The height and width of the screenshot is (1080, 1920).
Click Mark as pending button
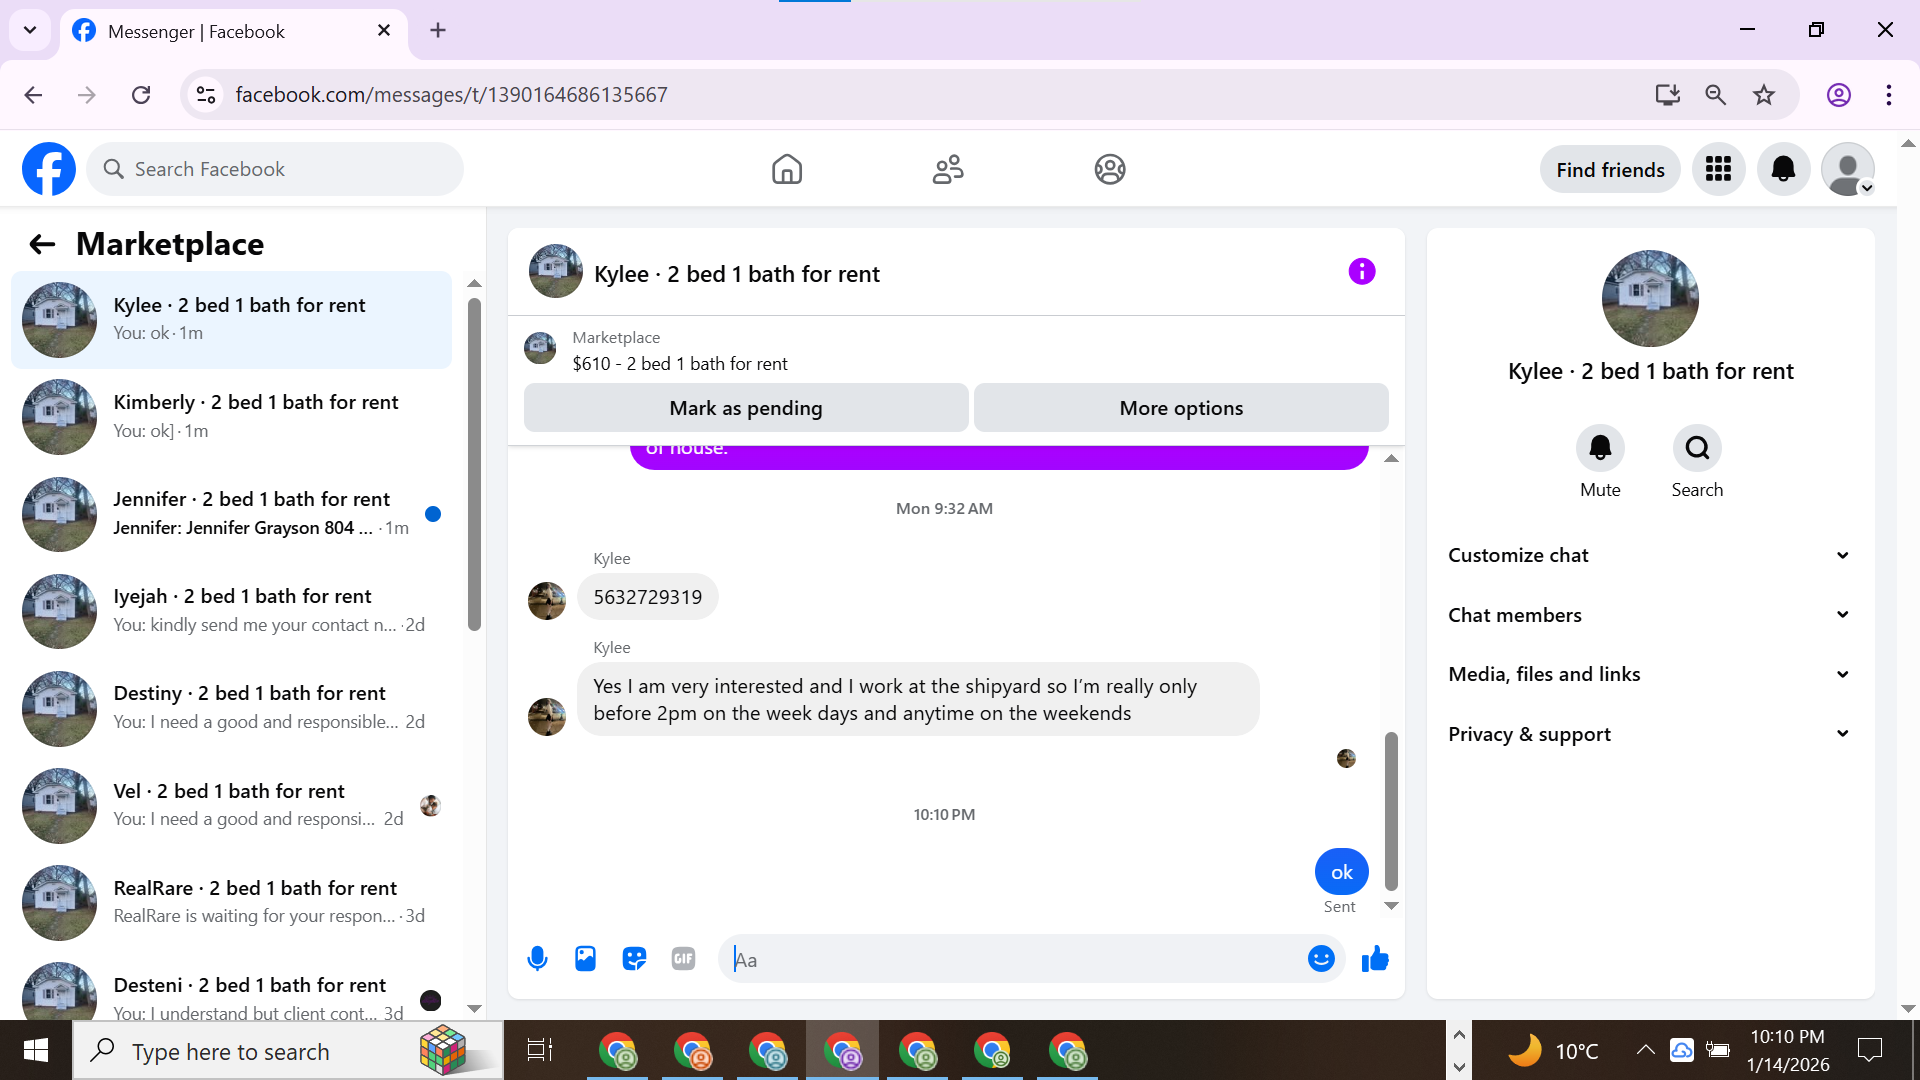pyautogui.click(x=745, y=408)
